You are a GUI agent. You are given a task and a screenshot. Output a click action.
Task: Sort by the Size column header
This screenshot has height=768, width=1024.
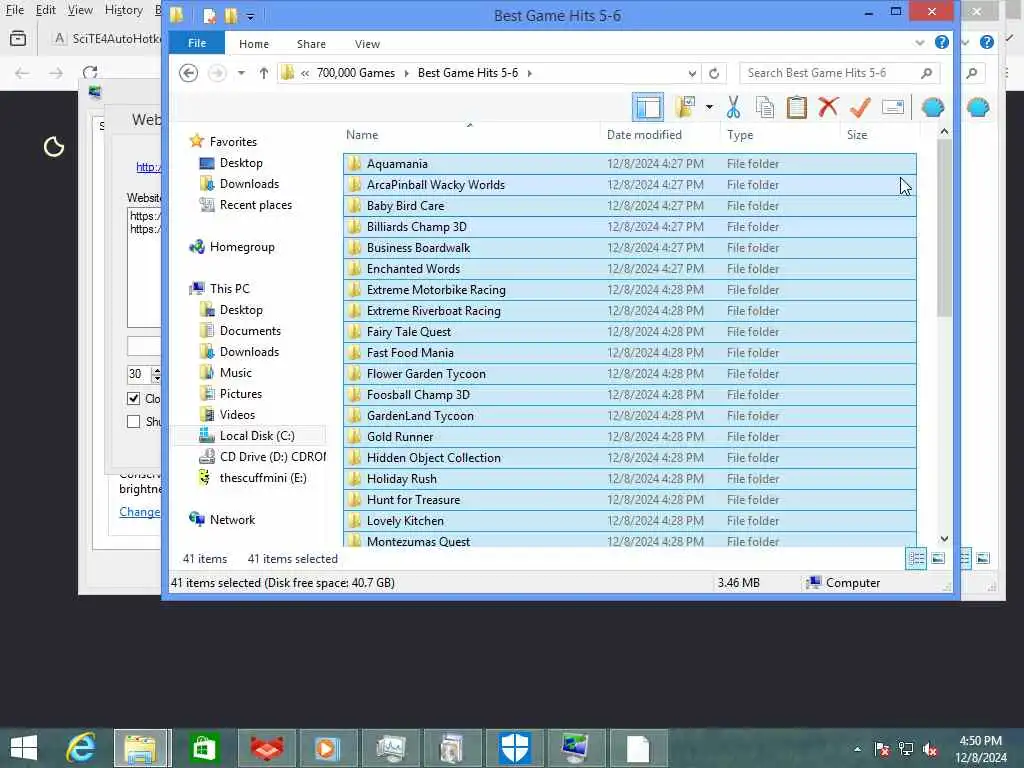(880, 135)
